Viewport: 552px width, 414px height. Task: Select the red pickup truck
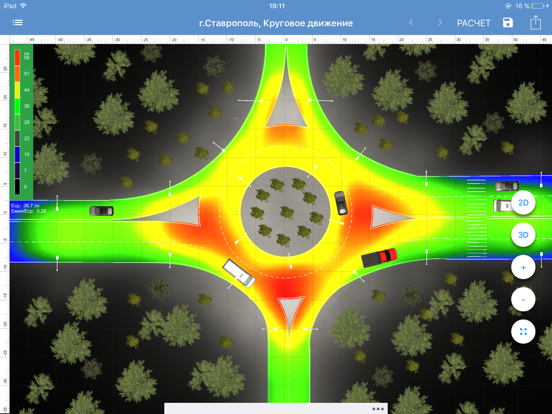[379, 257]
